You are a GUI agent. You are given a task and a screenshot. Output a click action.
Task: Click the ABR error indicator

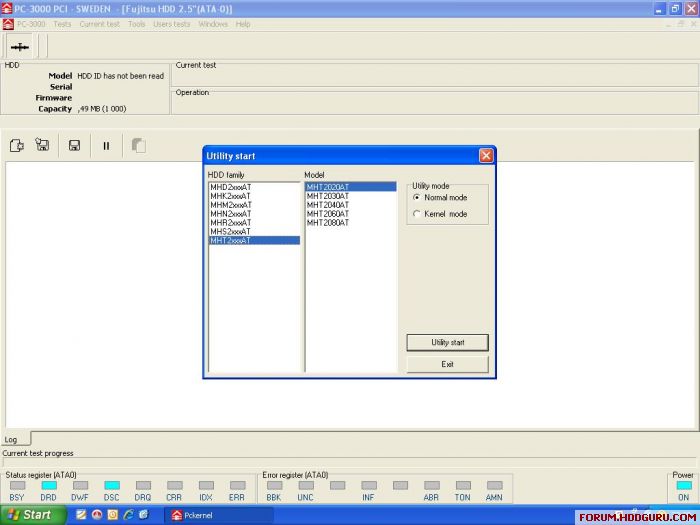coord(432,485)
